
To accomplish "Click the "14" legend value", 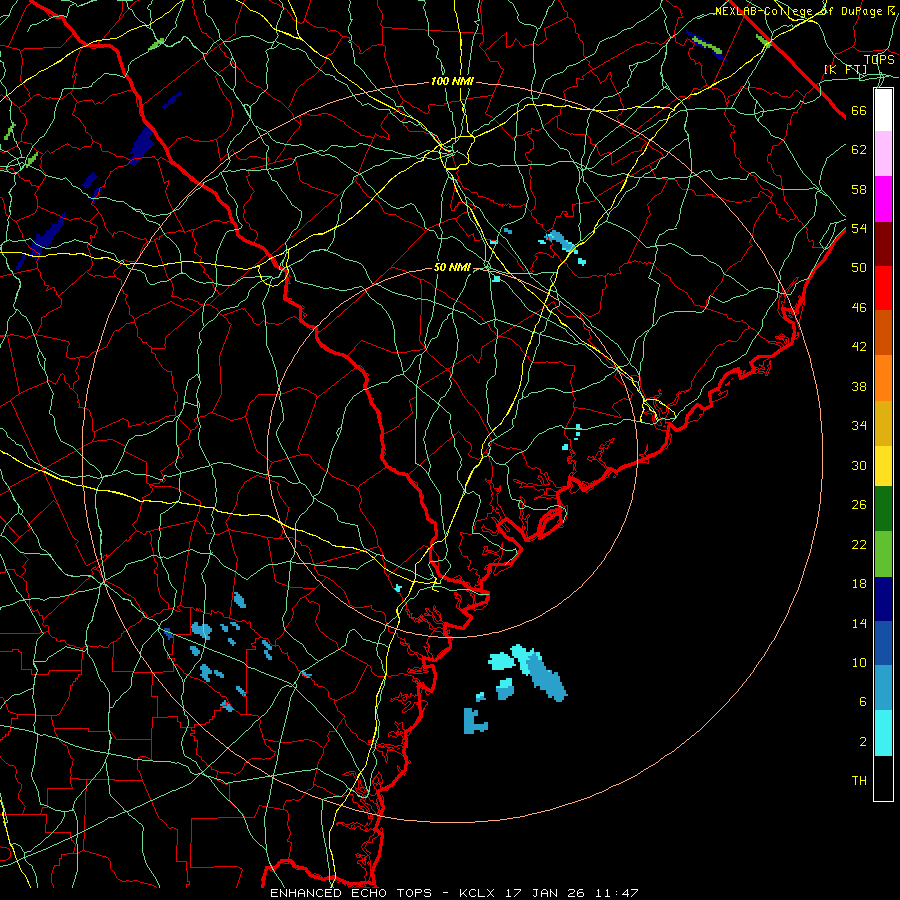I will coord(859,623).
